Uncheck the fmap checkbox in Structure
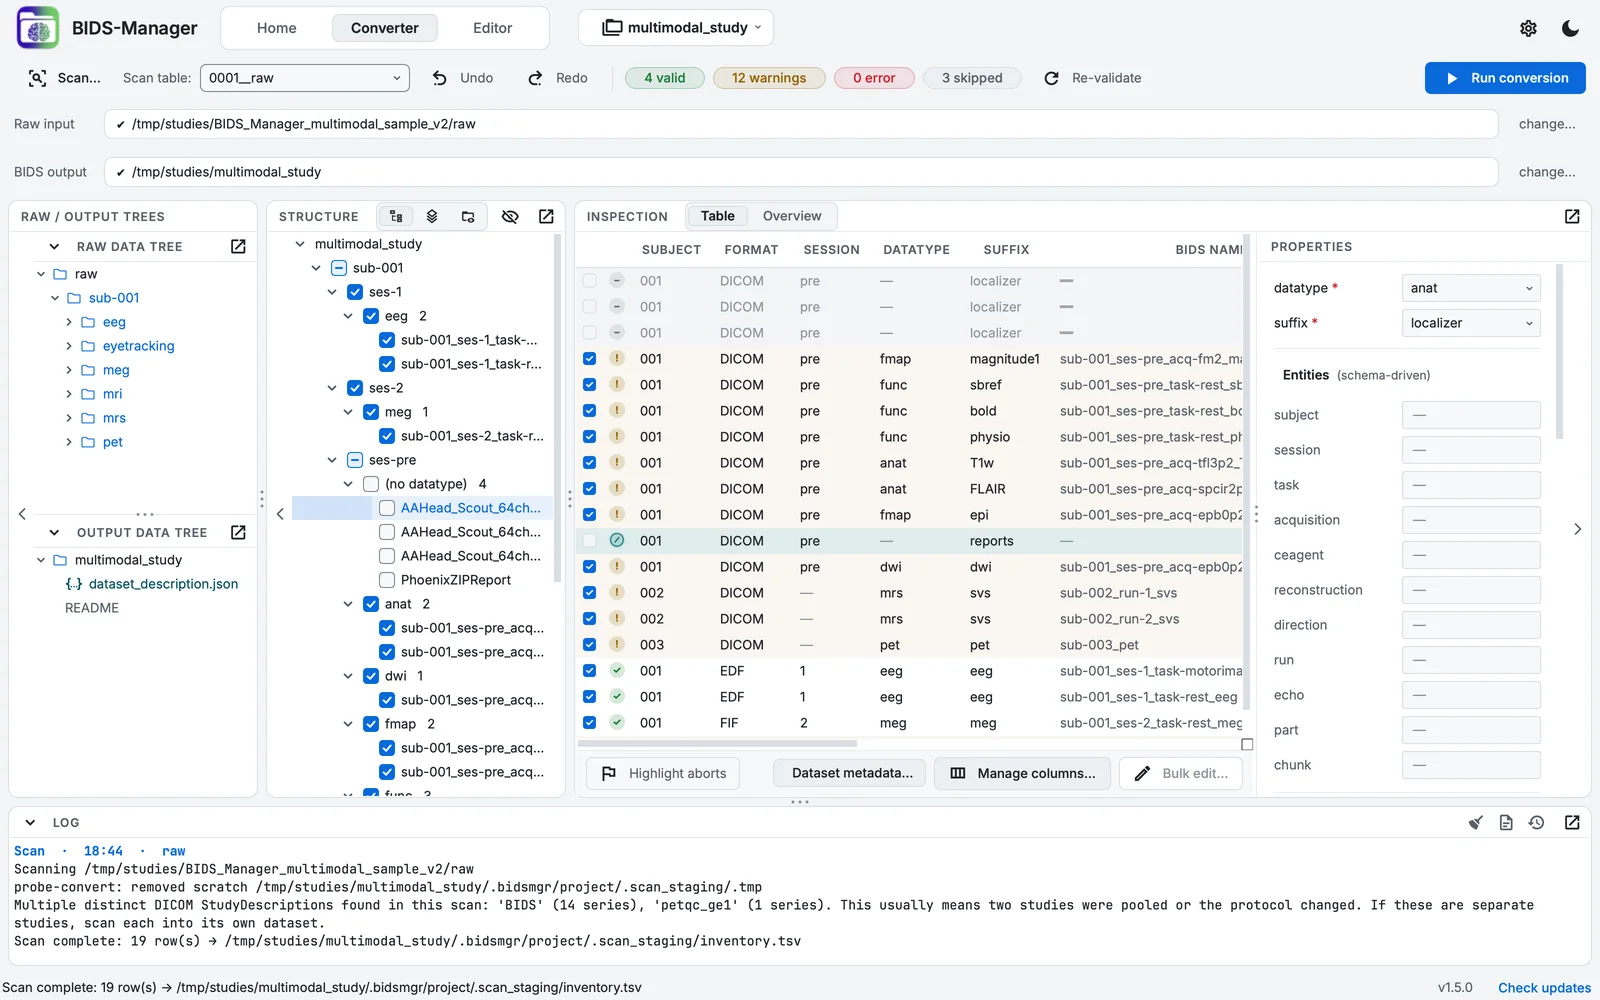The image size is (1600, 1000). click(x=371, y=724)
